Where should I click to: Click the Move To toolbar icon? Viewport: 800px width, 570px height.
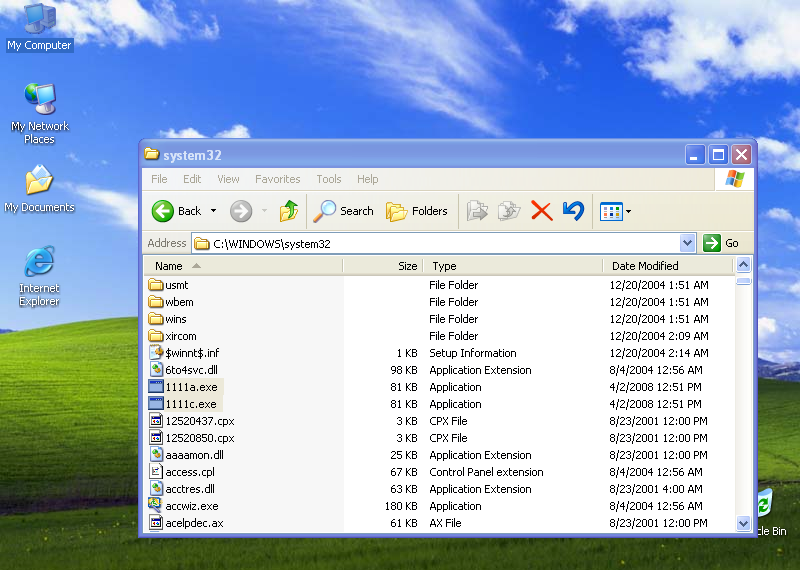(x=477, y=211)
